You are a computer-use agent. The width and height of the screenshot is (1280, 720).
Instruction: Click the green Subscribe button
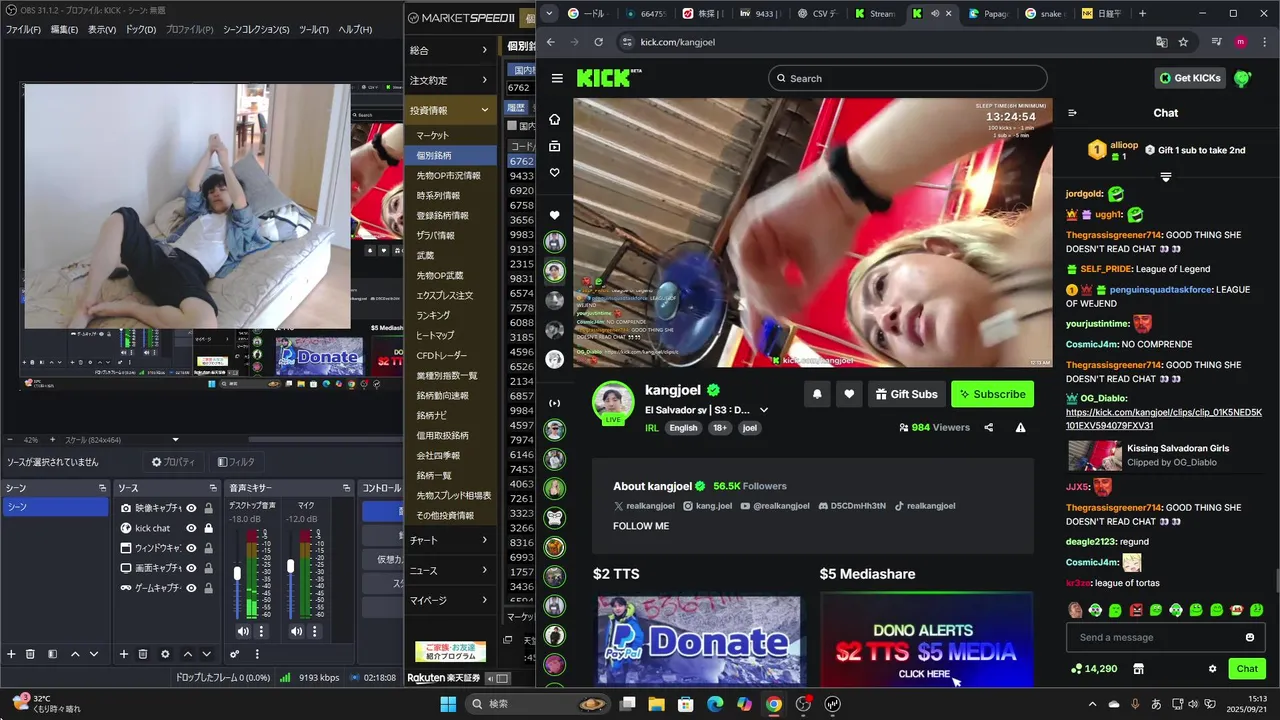pos(992,394)
